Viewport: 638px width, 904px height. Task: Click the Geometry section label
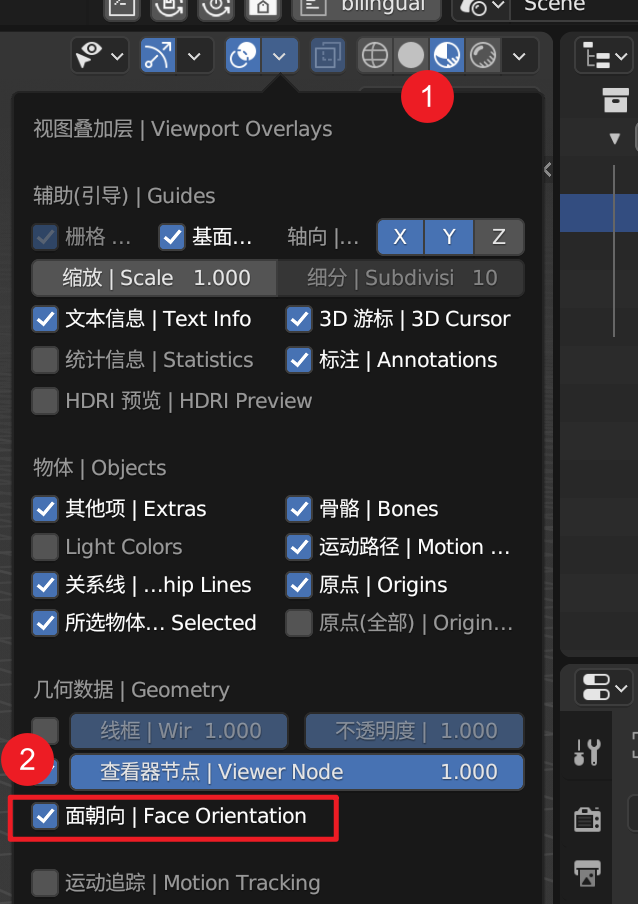pos(131,690)
